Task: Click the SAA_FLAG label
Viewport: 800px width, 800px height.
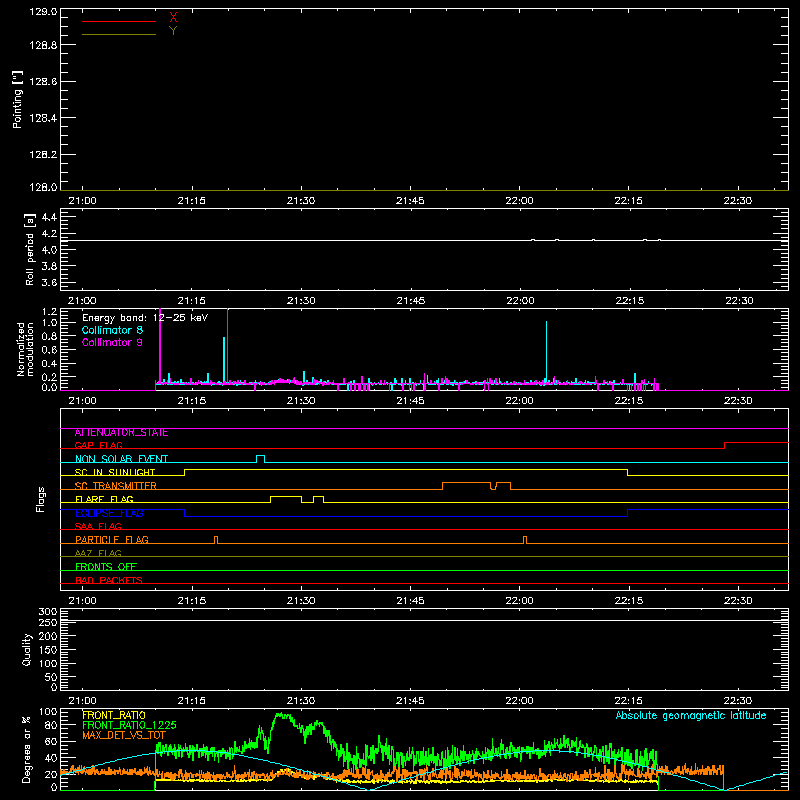Action: click(98, 526)
